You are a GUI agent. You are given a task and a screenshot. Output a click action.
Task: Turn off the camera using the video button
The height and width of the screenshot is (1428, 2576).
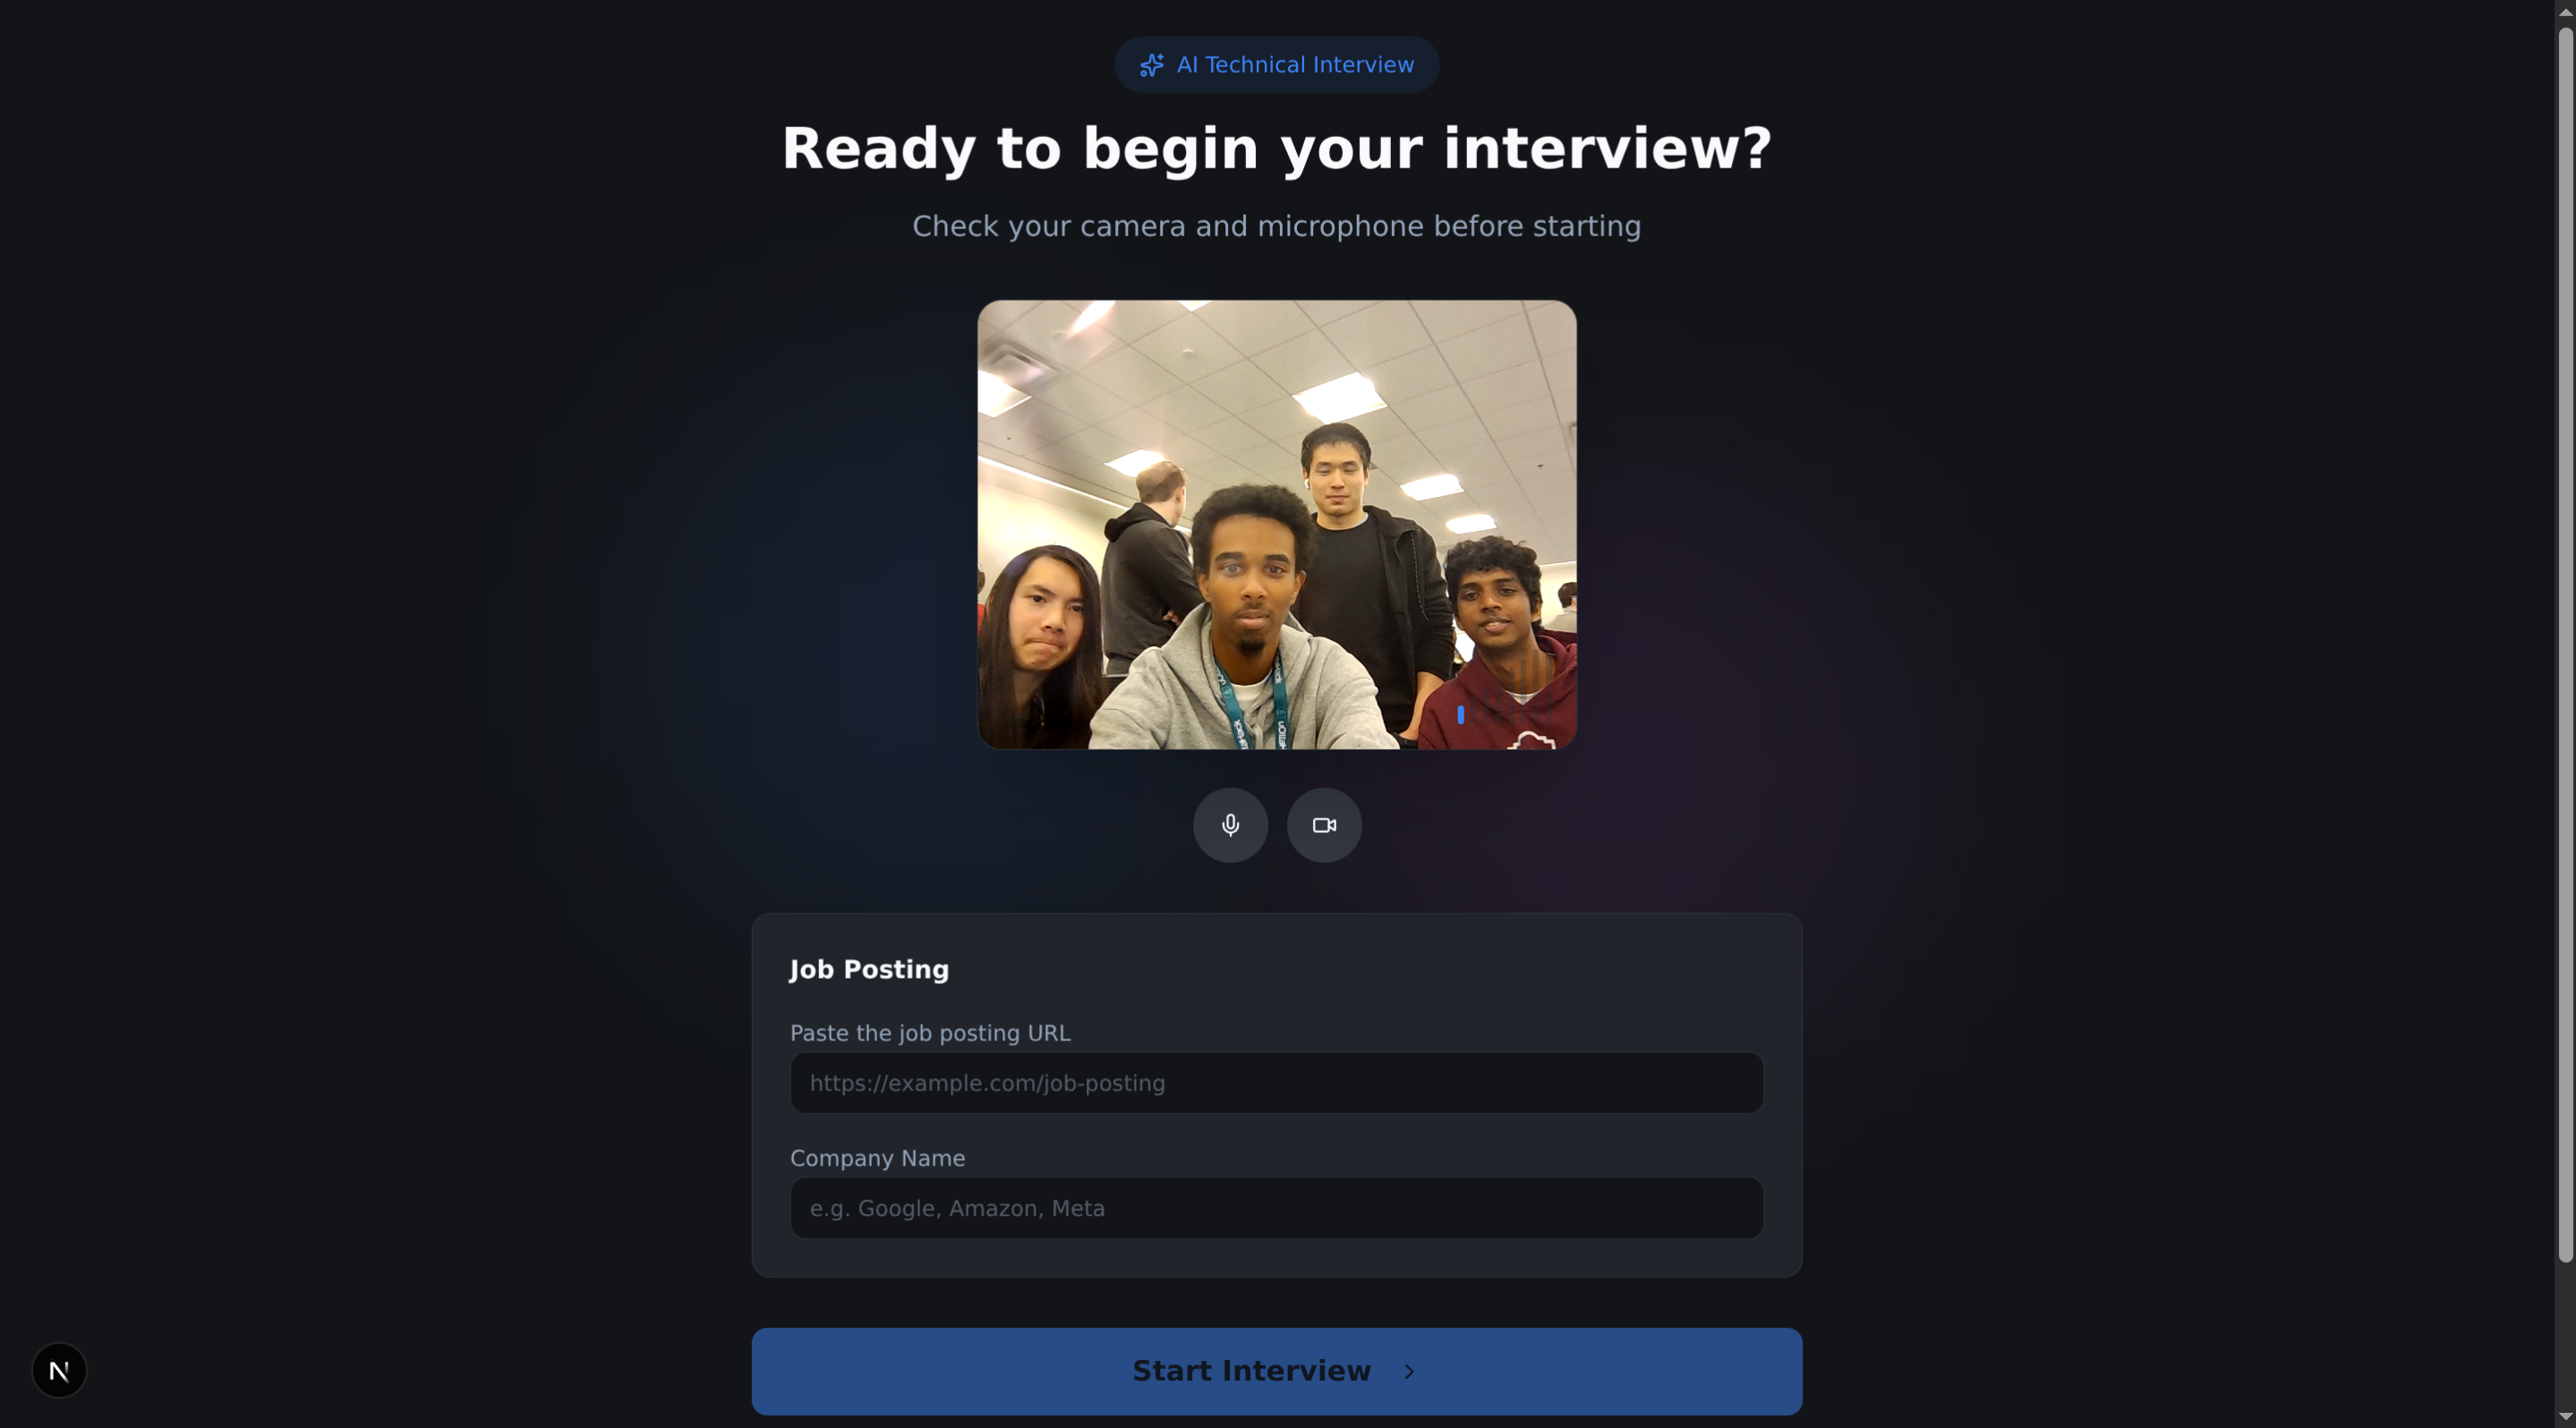coord(1324,825)
